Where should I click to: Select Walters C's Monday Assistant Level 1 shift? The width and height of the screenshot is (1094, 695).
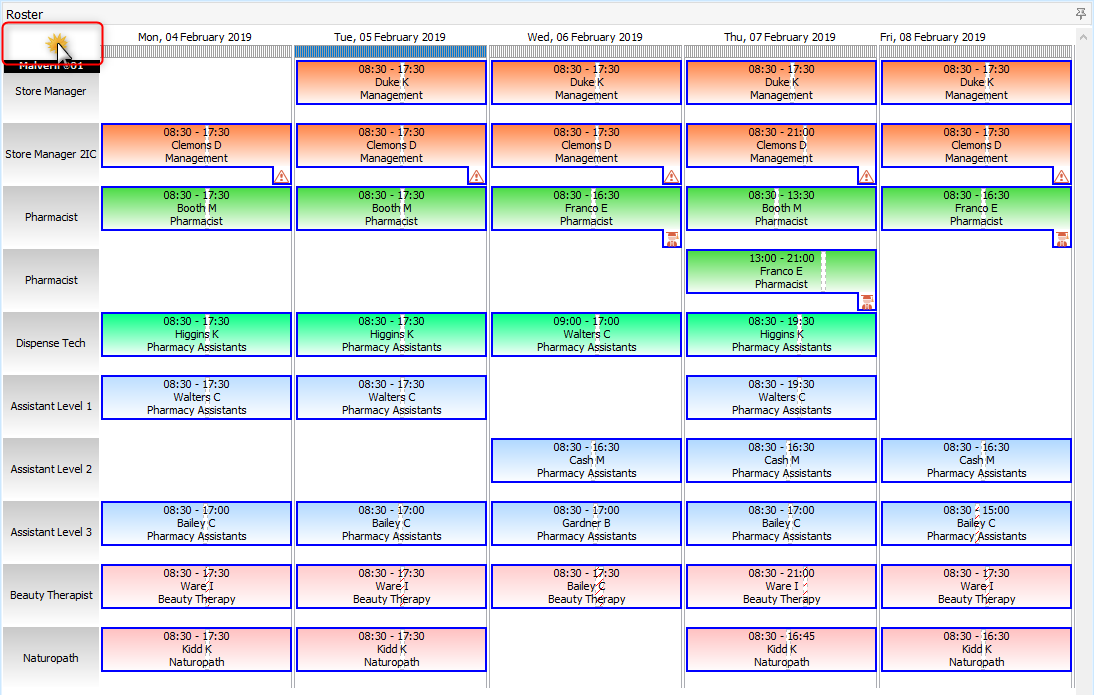[x=196, y=397]
